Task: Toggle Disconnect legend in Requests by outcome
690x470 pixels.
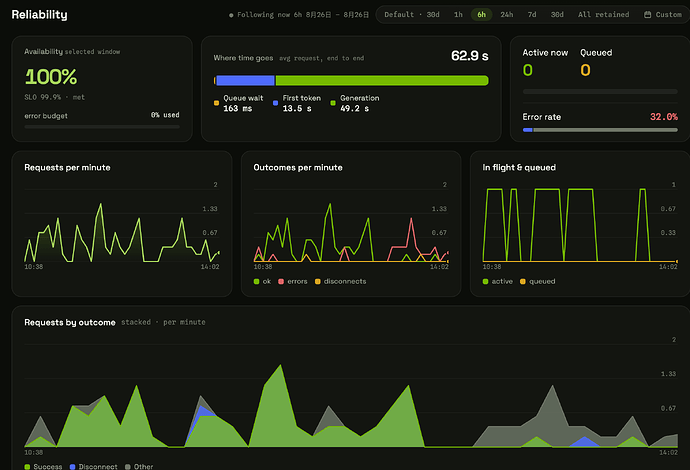Action: 94,466
